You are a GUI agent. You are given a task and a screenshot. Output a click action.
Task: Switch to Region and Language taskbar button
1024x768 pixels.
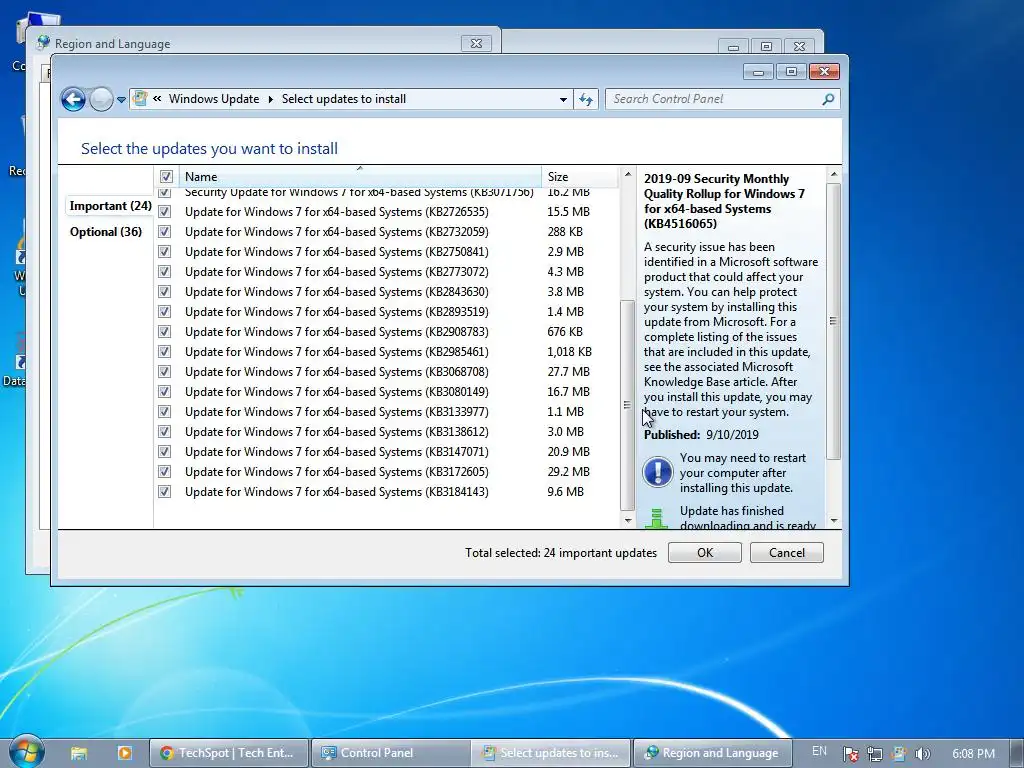click(712, 753)
